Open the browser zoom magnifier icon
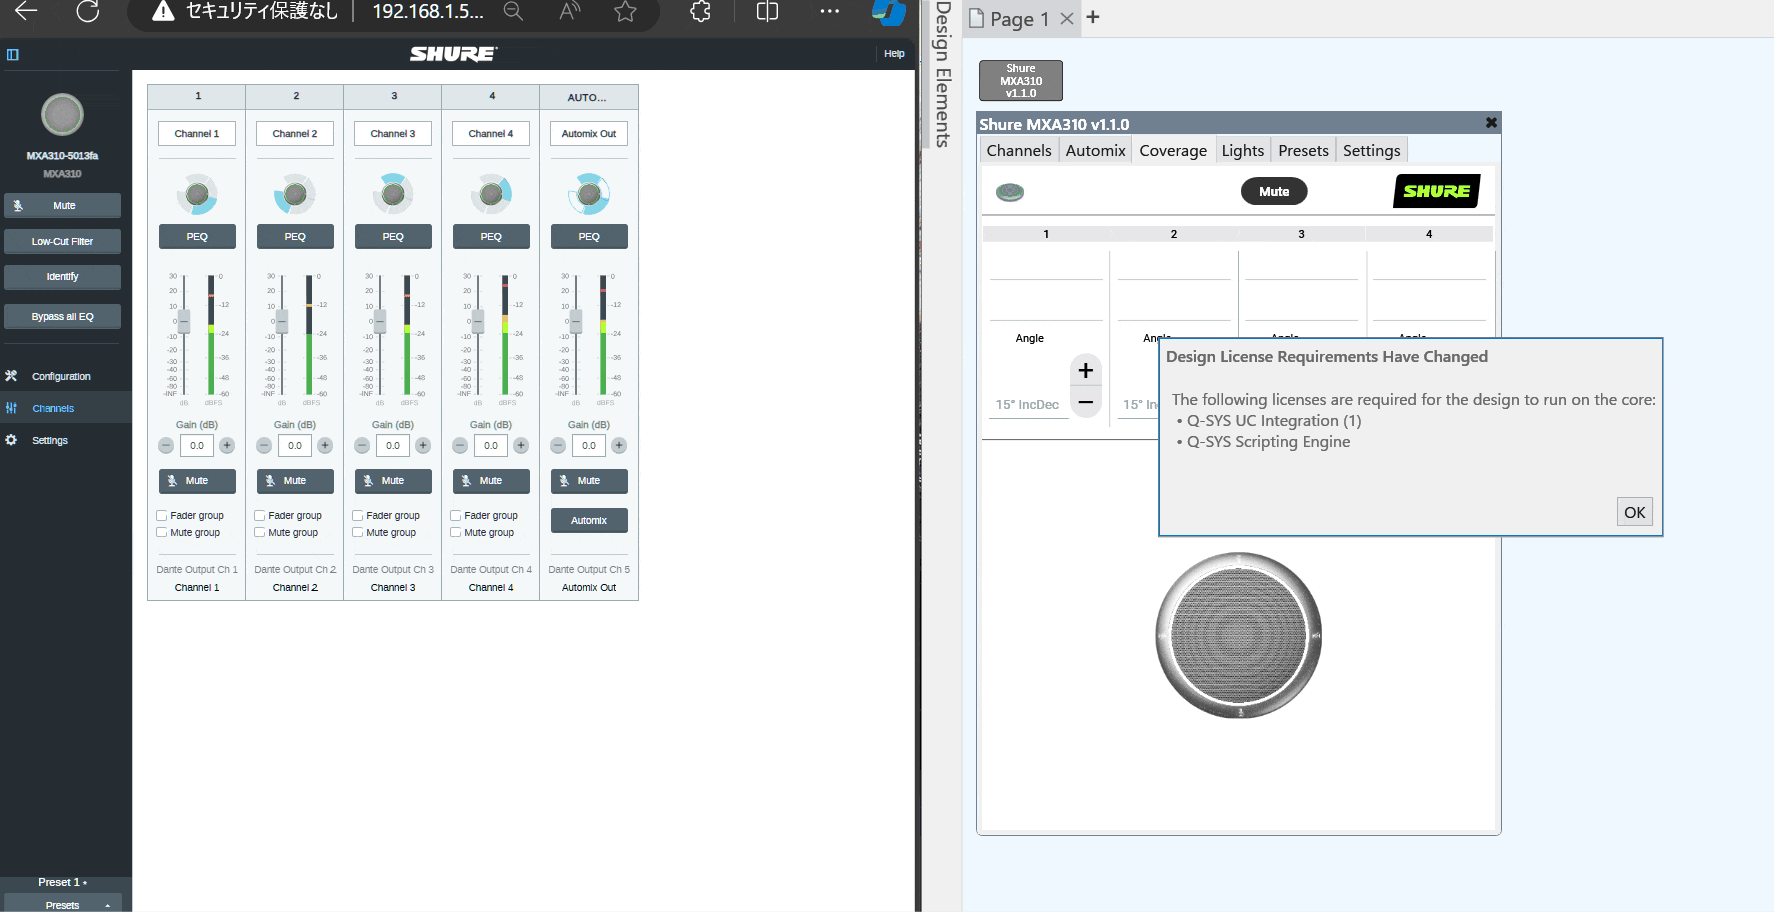The width and height of the screenshot is (1774, 912). (513, 11)
